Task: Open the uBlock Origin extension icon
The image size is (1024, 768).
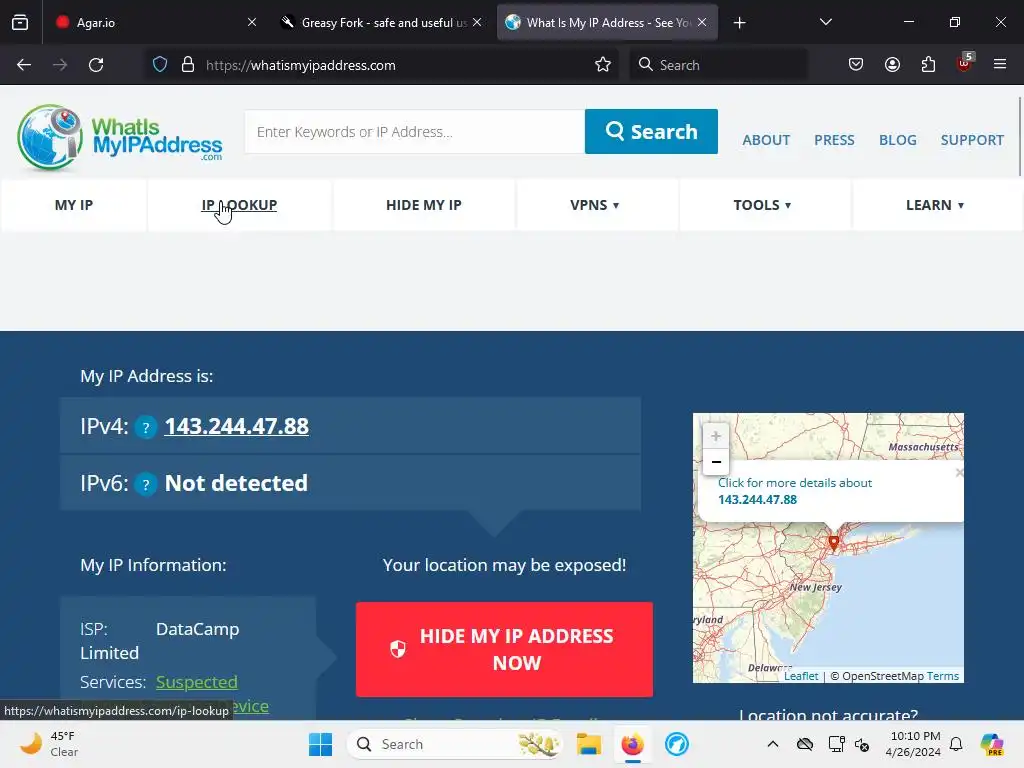Action: pyautogui.click(x=964, y=63)
